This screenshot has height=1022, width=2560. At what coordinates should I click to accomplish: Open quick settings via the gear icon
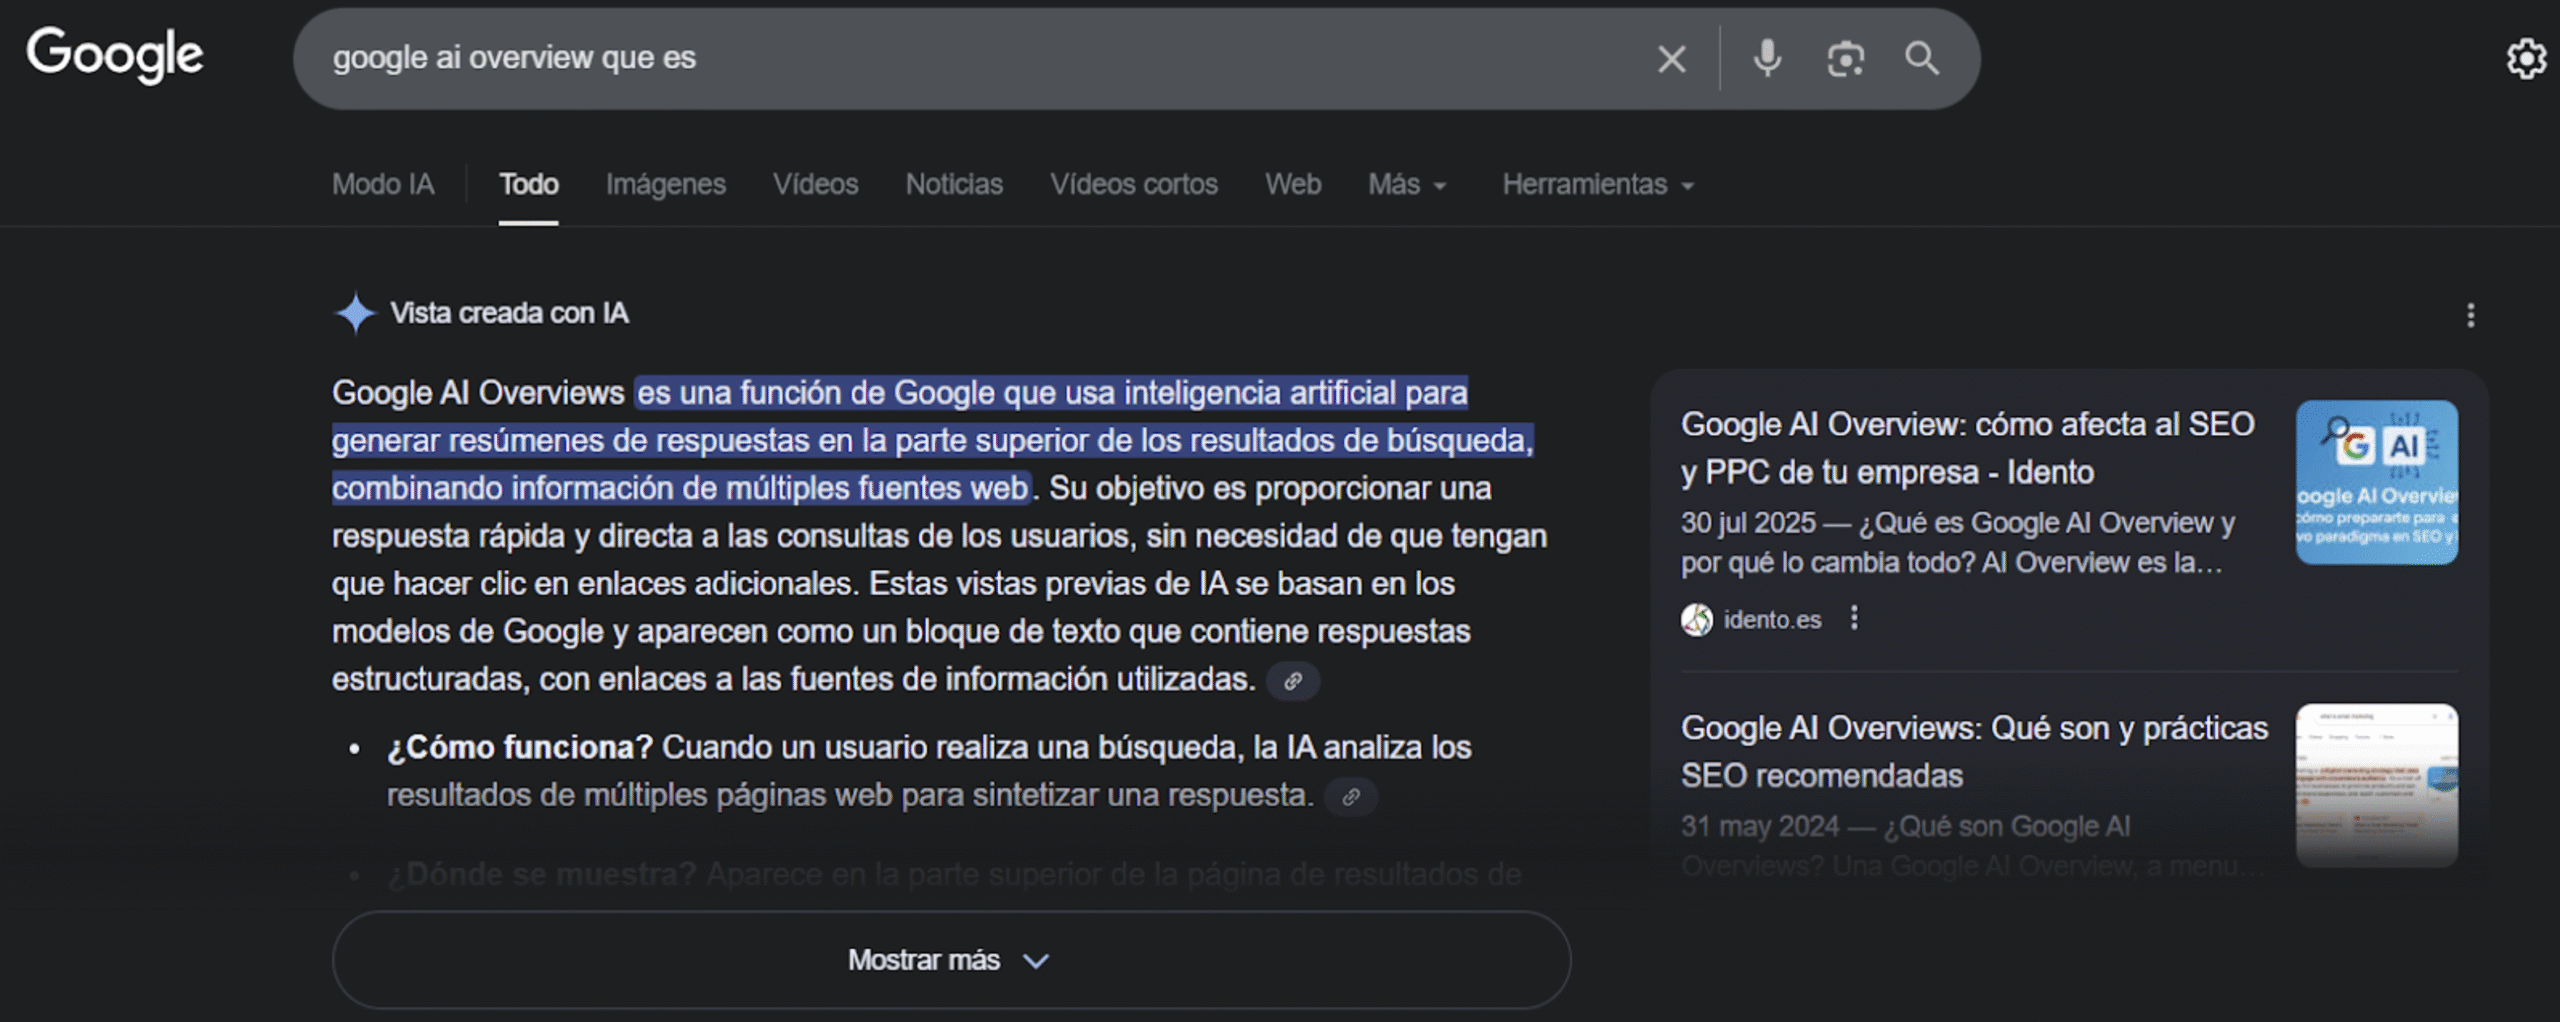(2528, 58)
